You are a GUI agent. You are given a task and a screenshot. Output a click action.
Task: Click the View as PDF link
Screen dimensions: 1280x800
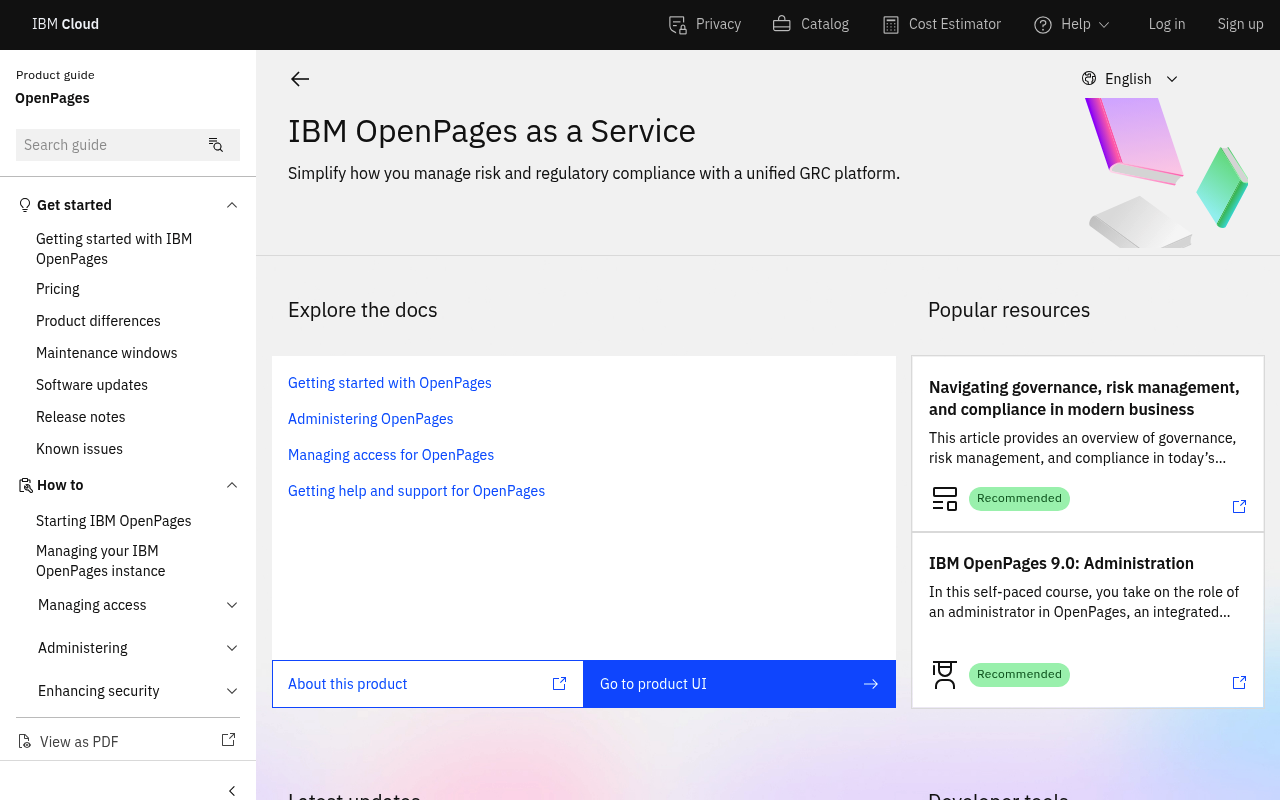pyautogui.click(x=79, y=742)
